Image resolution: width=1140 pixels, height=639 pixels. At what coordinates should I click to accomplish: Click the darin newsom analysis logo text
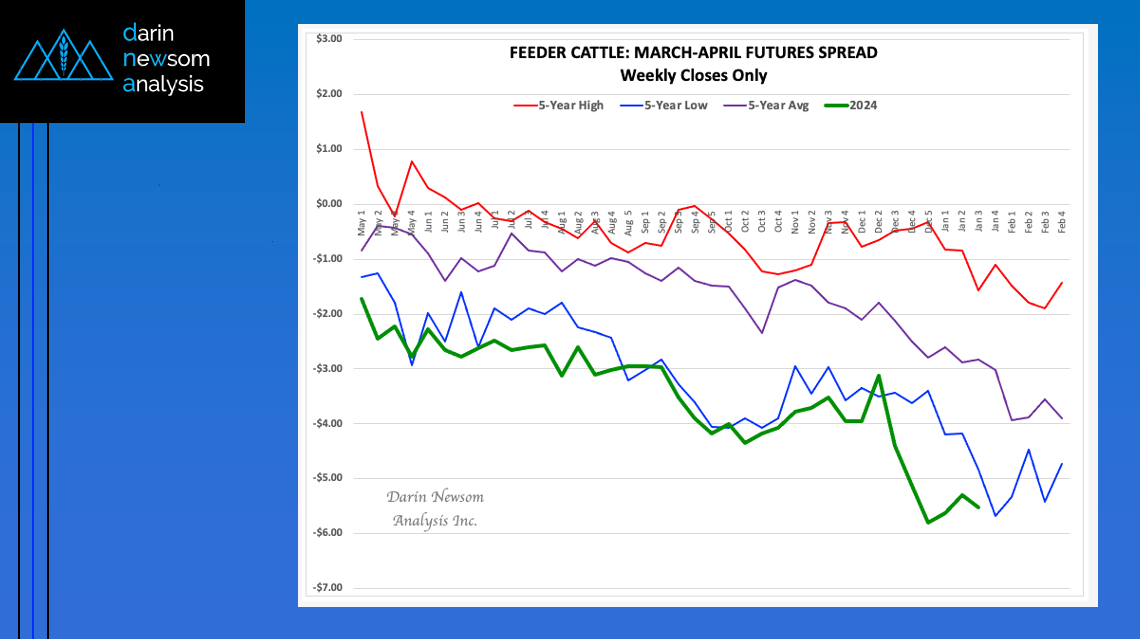[x=166, y=58]
